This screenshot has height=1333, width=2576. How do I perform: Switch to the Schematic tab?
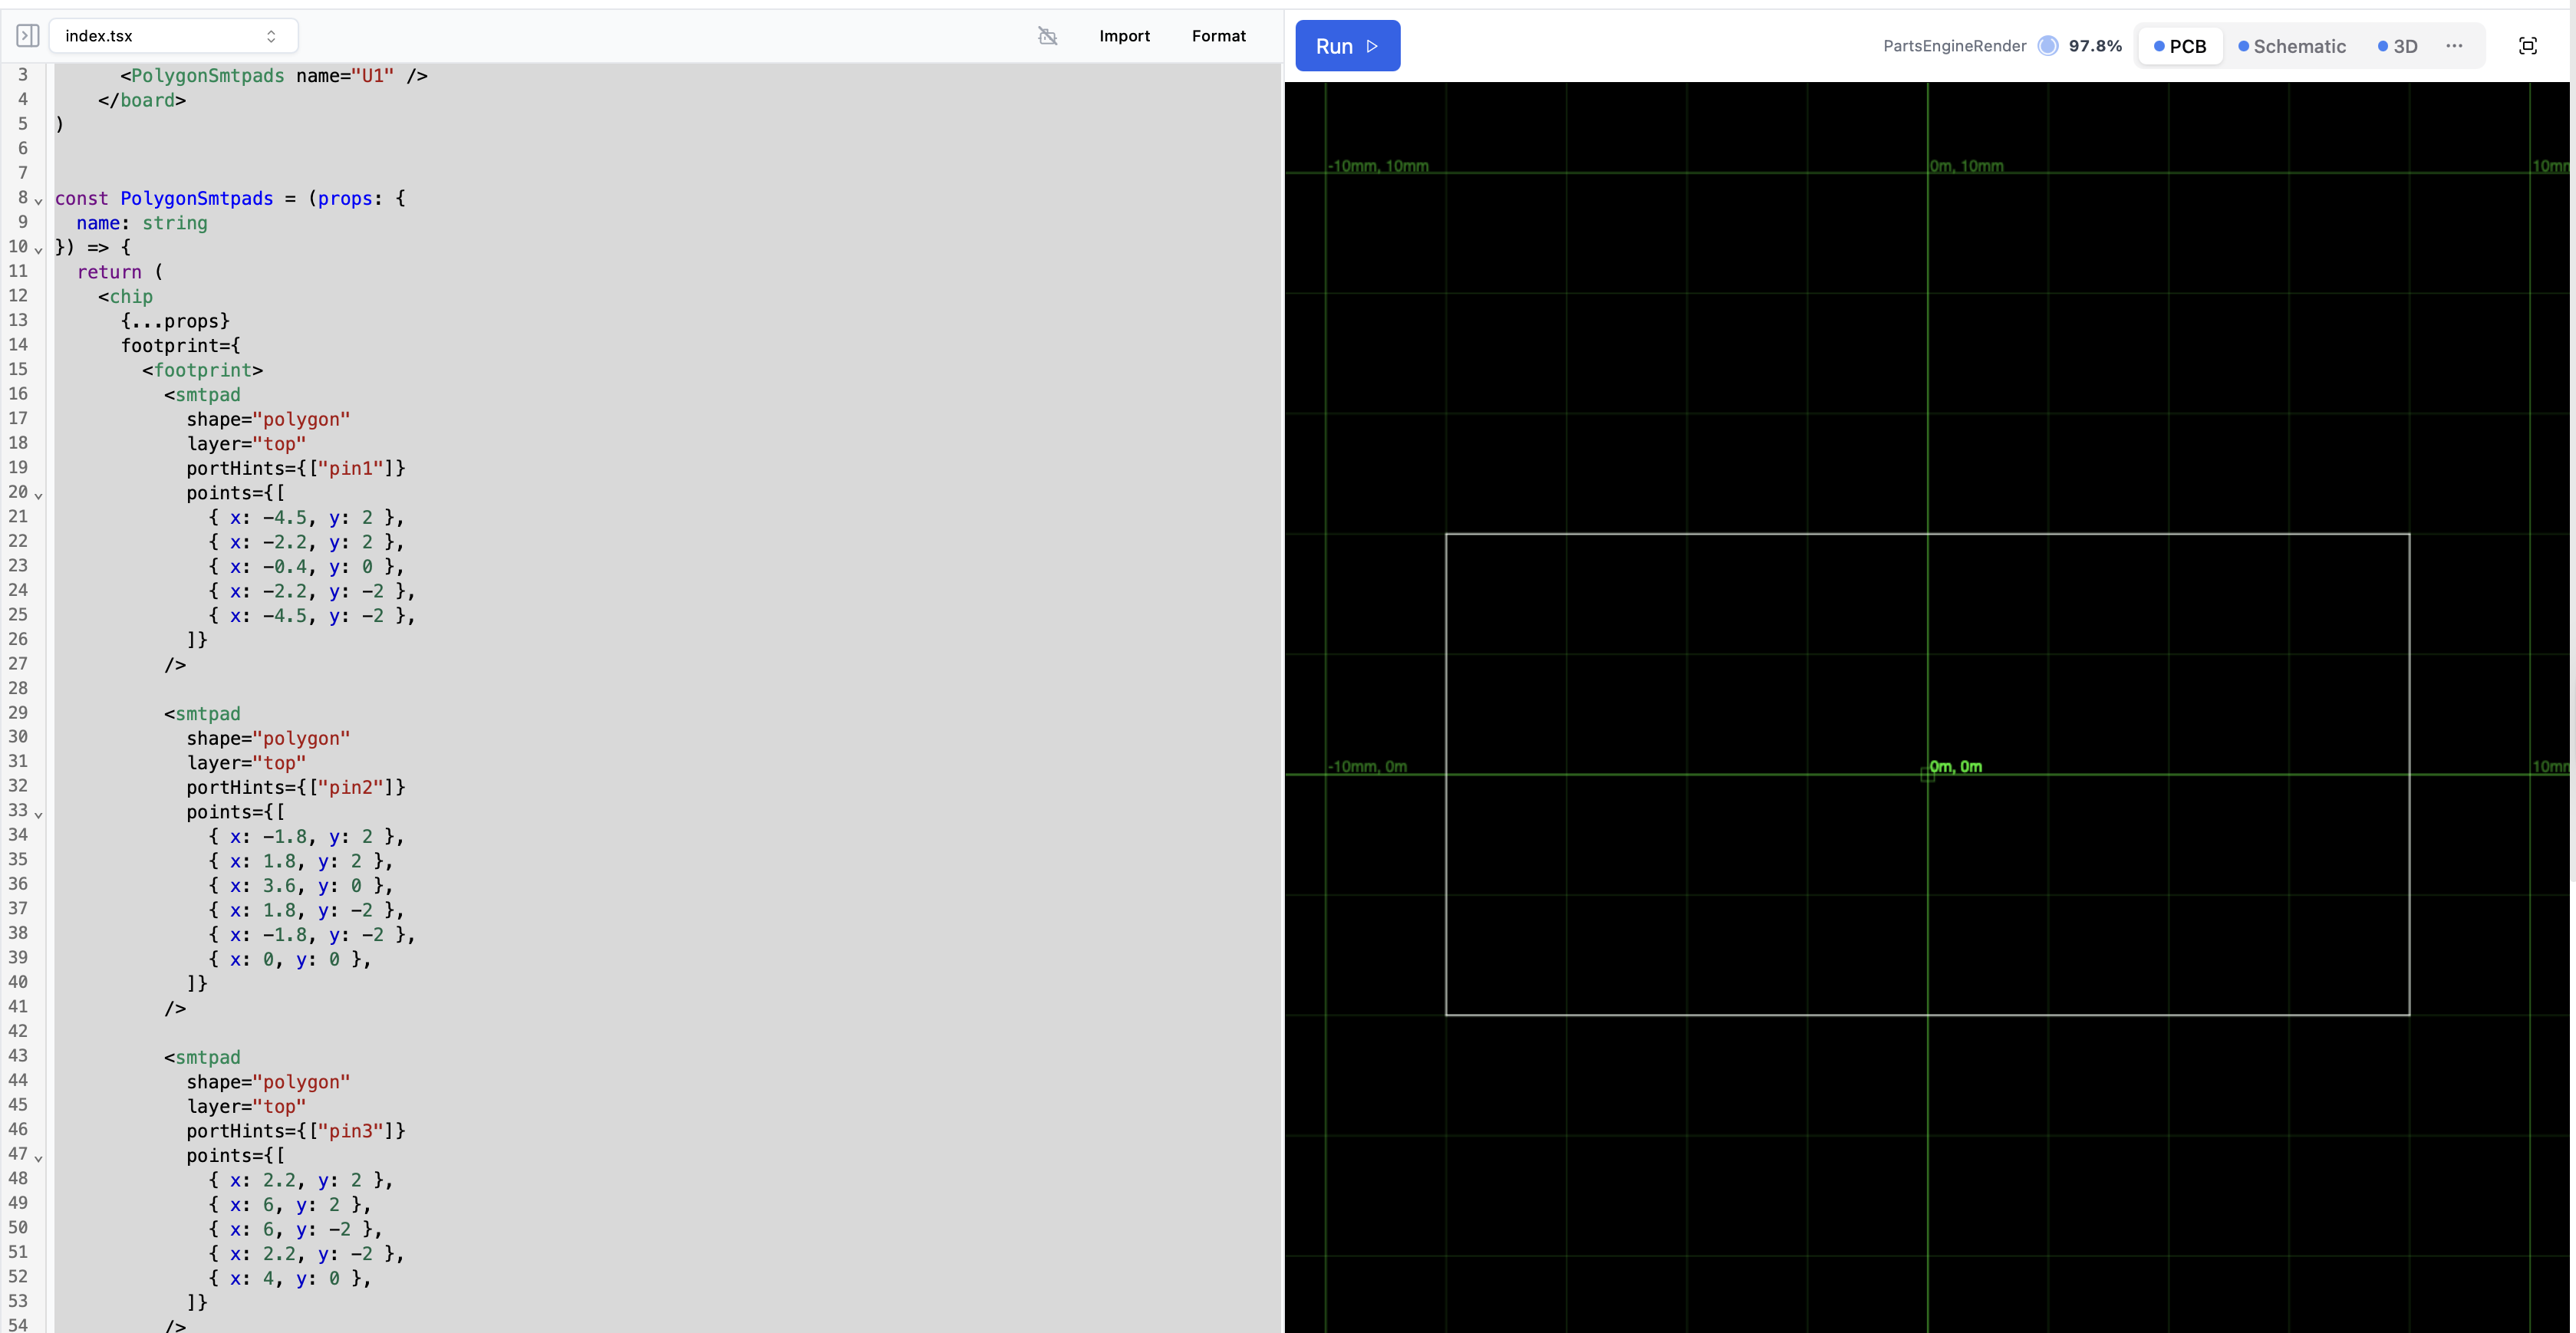tap(2291, 46)
